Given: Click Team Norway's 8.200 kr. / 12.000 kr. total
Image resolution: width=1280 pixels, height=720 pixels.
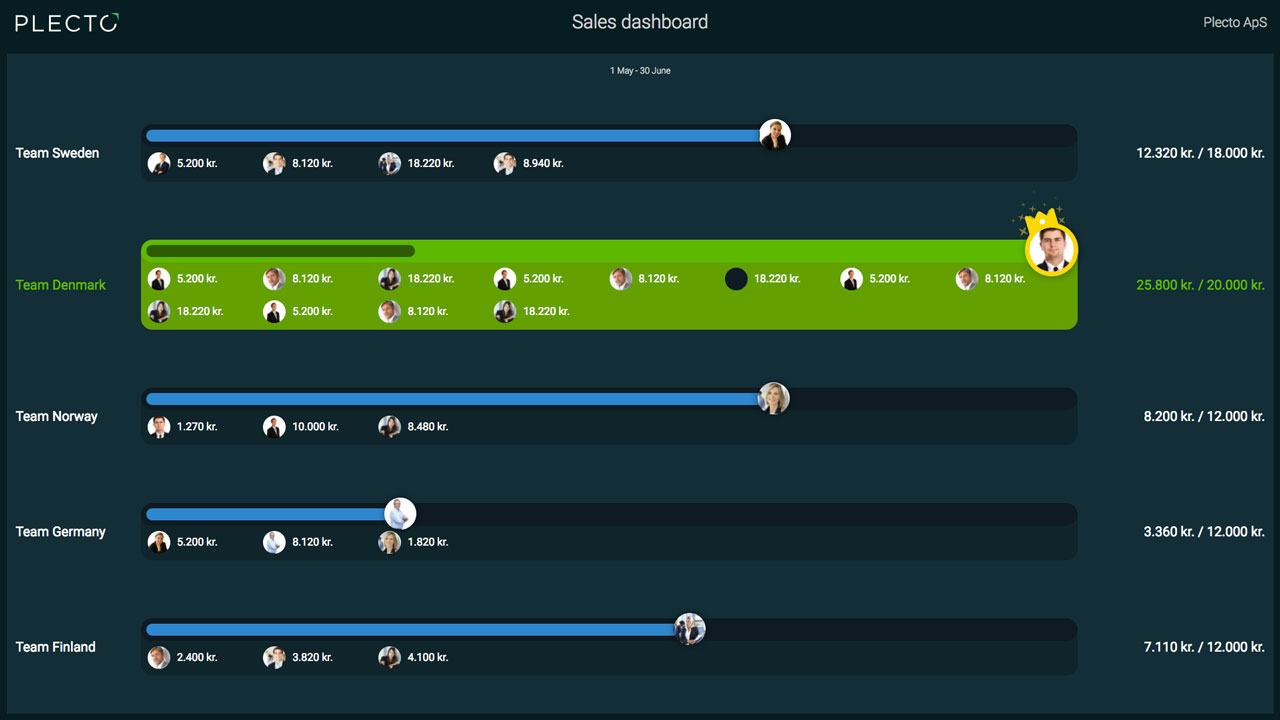Looking at the screenshot, I should 1204,416.
